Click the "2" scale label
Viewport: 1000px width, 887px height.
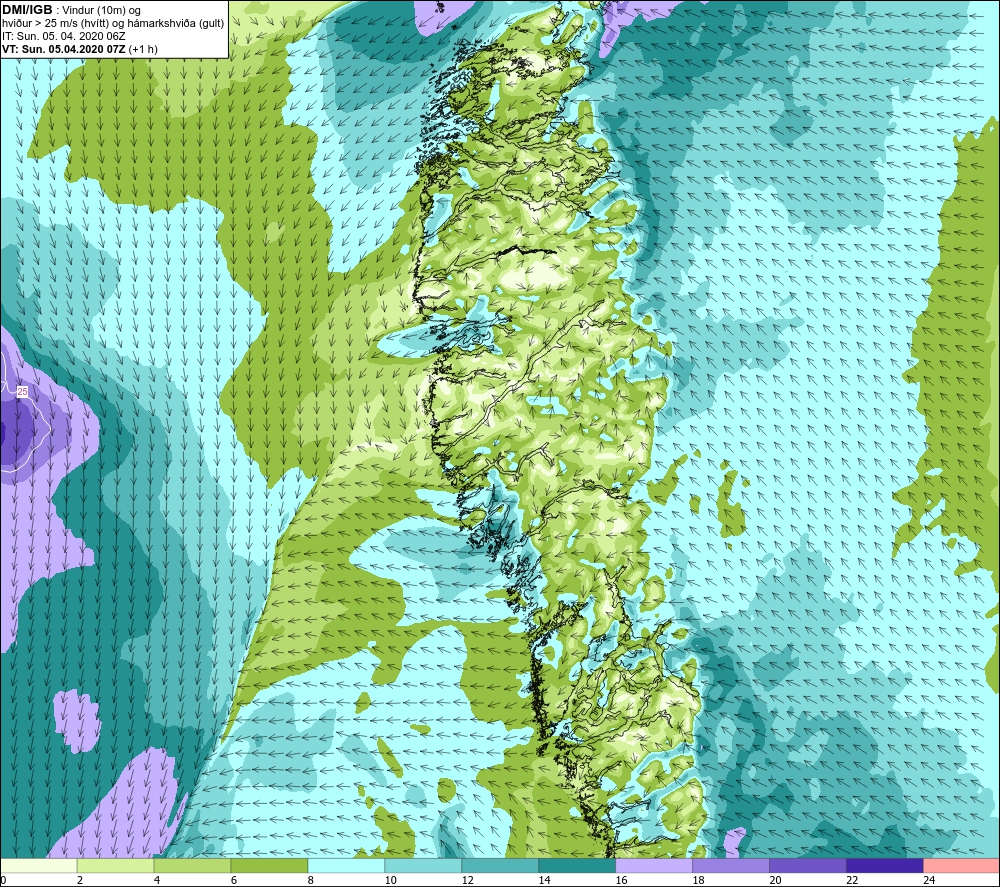80,880
